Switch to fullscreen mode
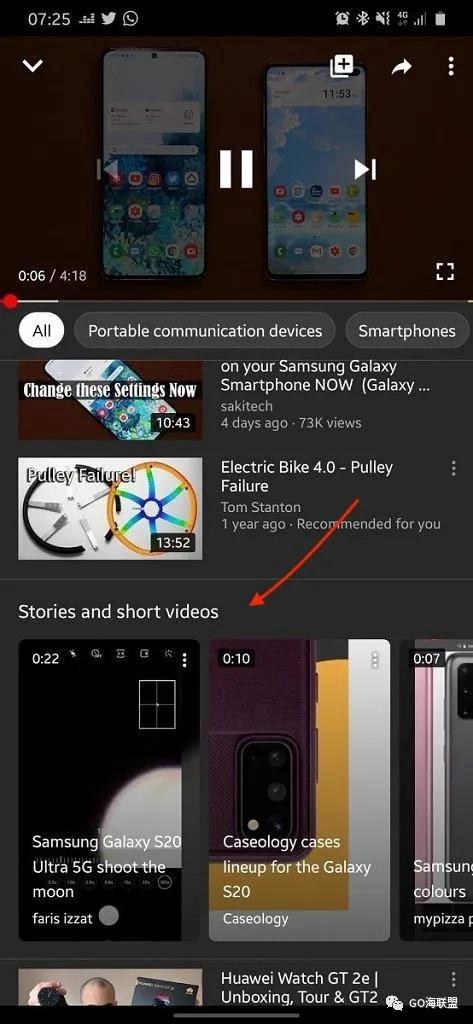The height and width of the screenshot is (1024, 473). 445,272
